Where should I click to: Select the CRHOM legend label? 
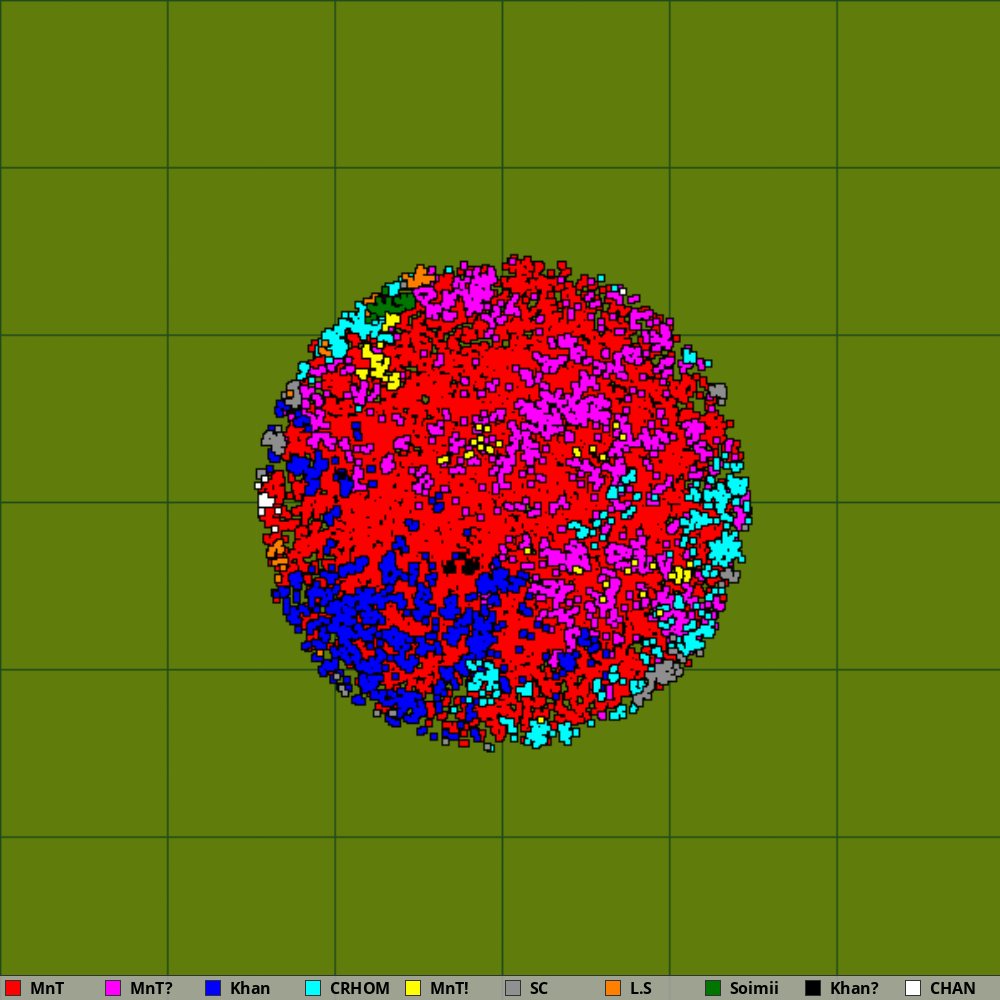tap(360, 989)
